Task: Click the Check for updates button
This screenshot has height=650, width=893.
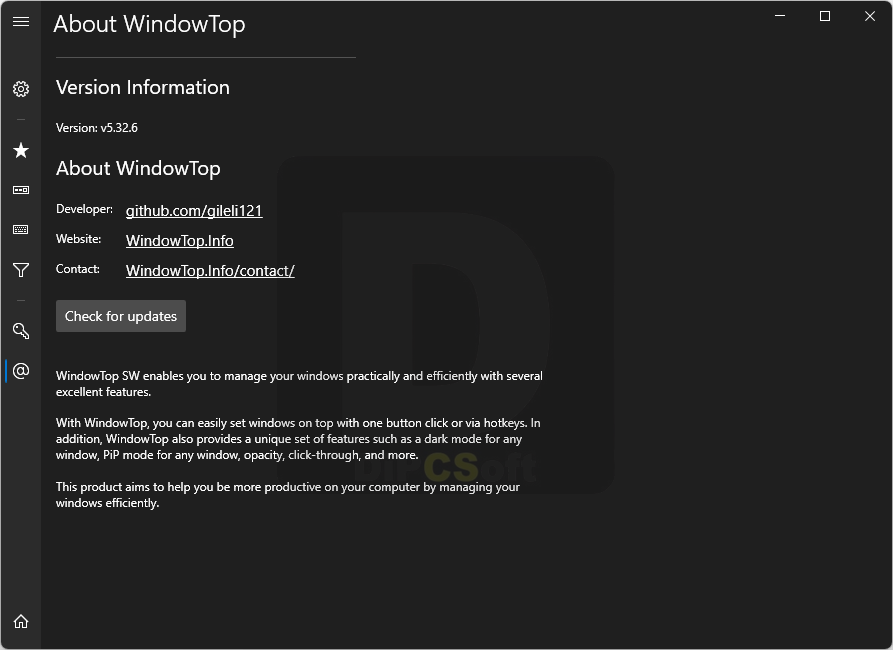Action: pyautogui.click(x=121, y=316)
